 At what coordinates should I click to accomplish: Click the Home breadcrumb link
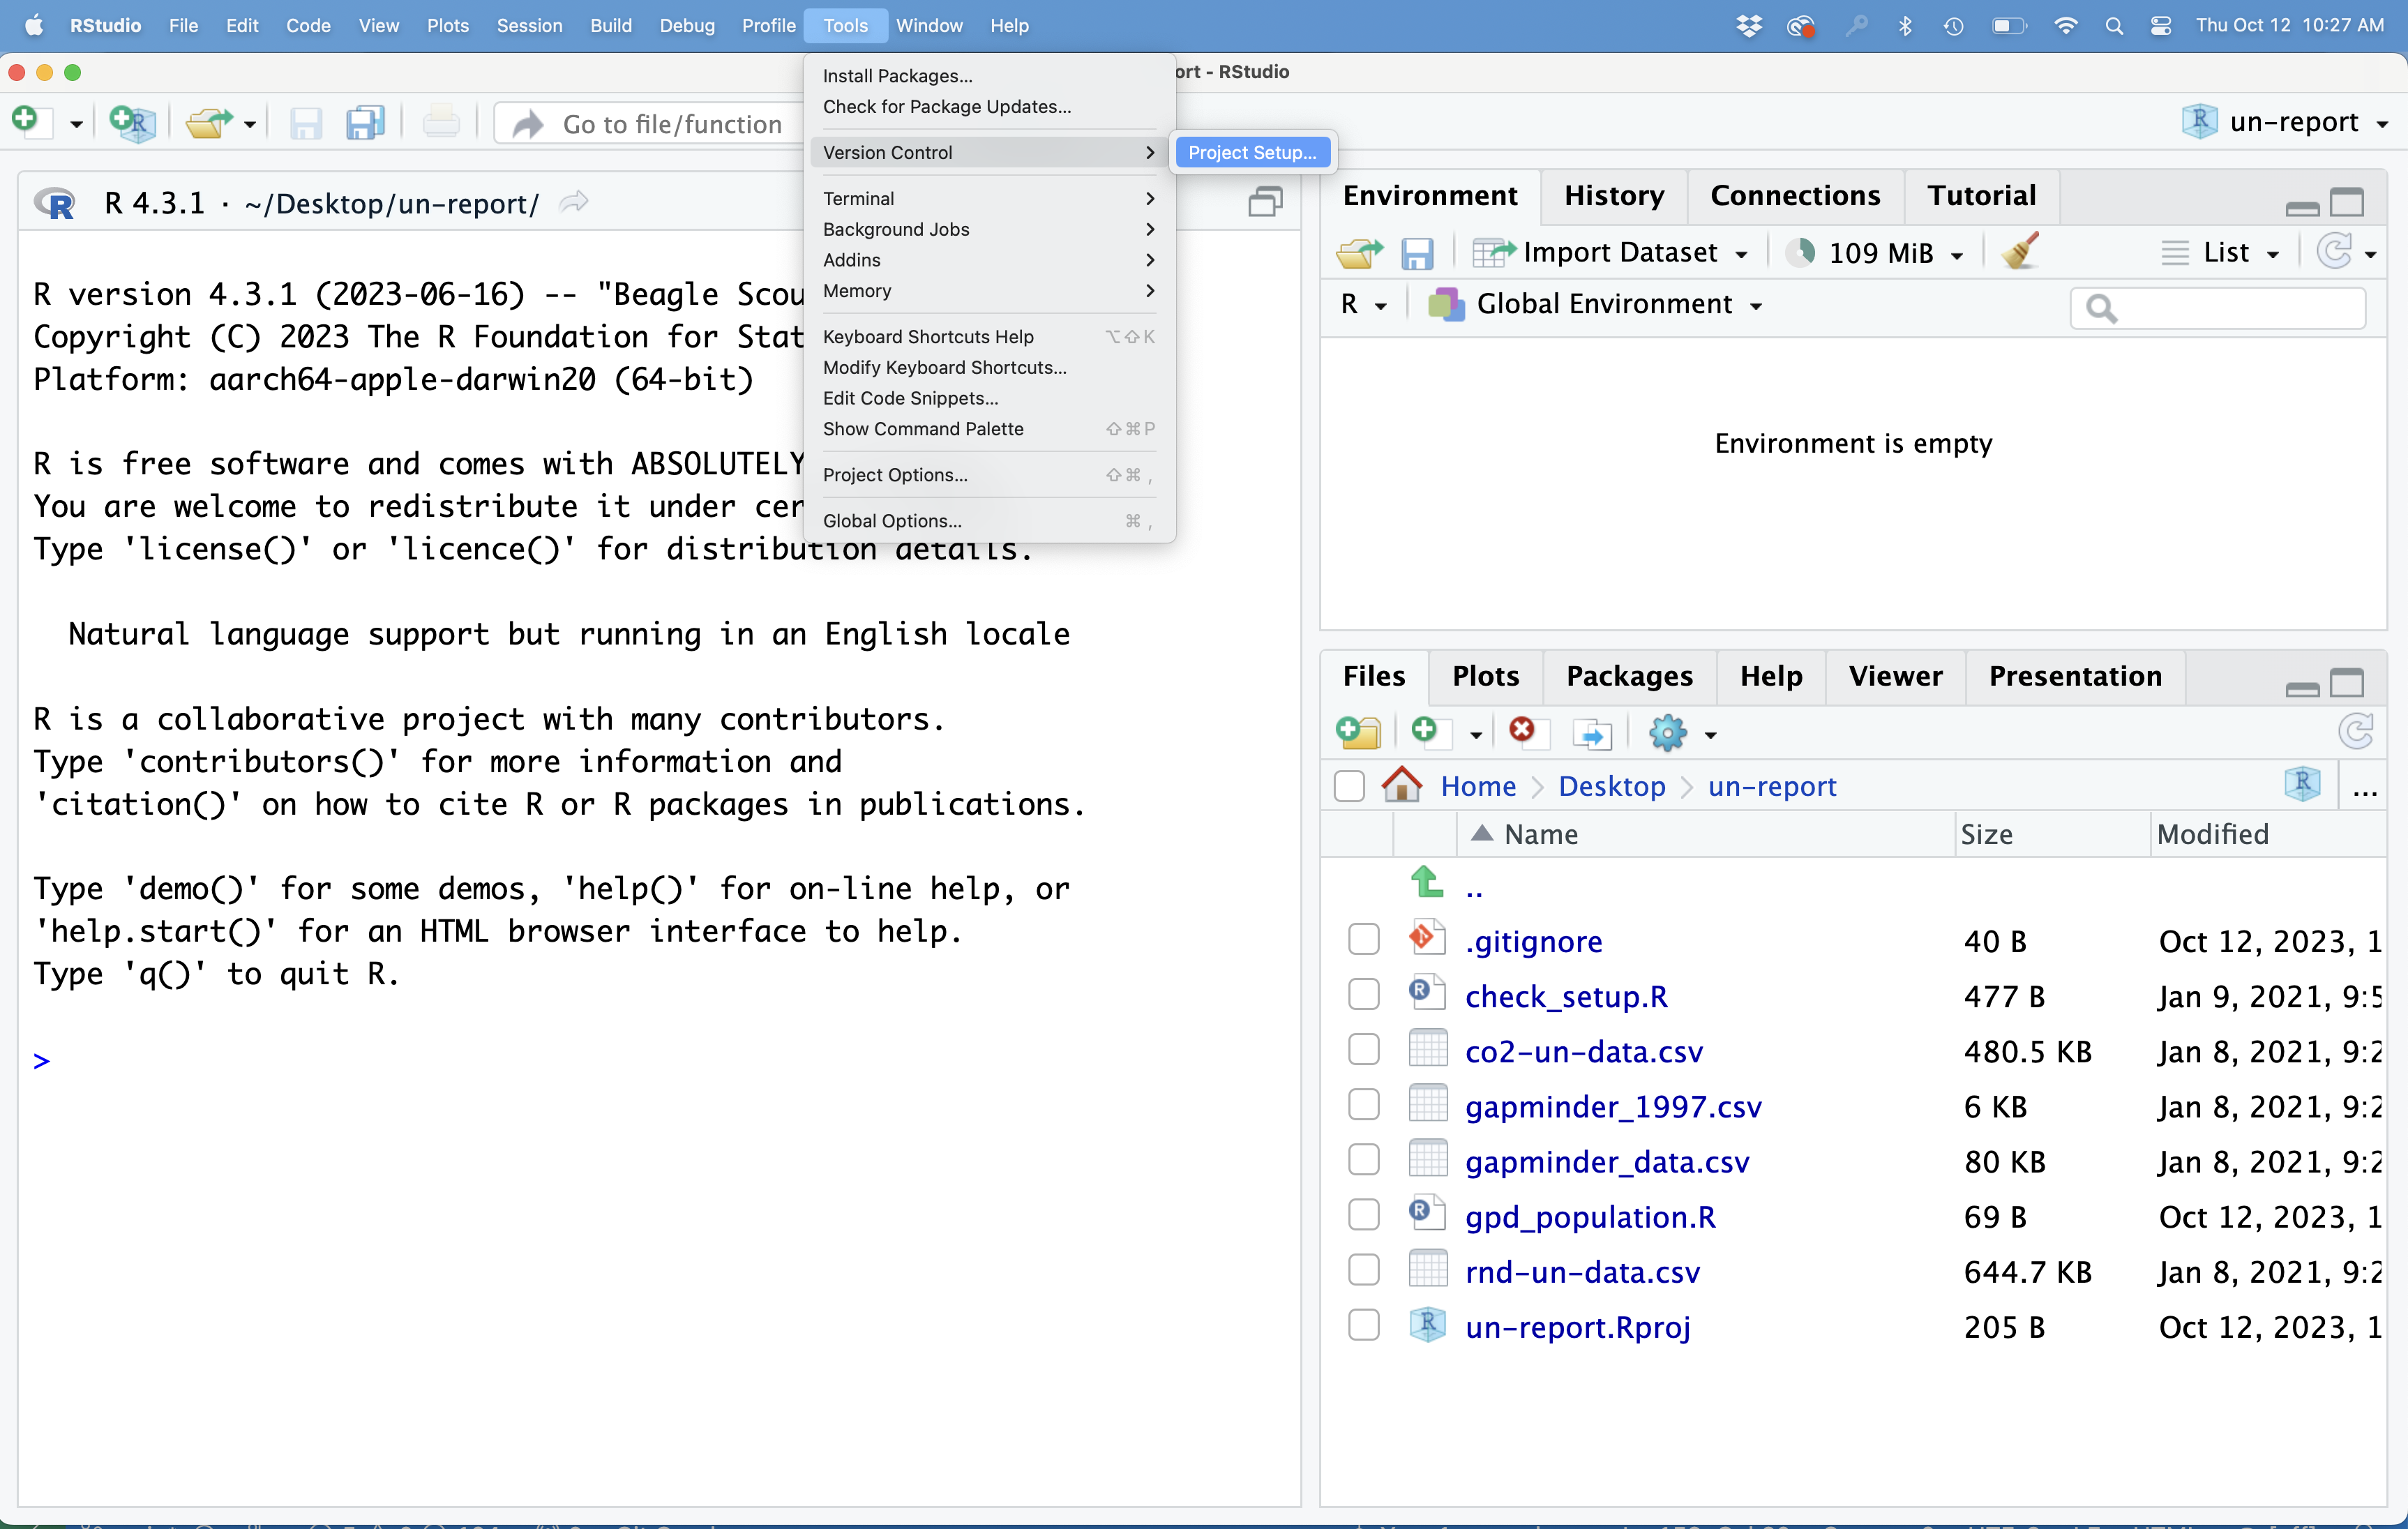[x=1478, y=786]
